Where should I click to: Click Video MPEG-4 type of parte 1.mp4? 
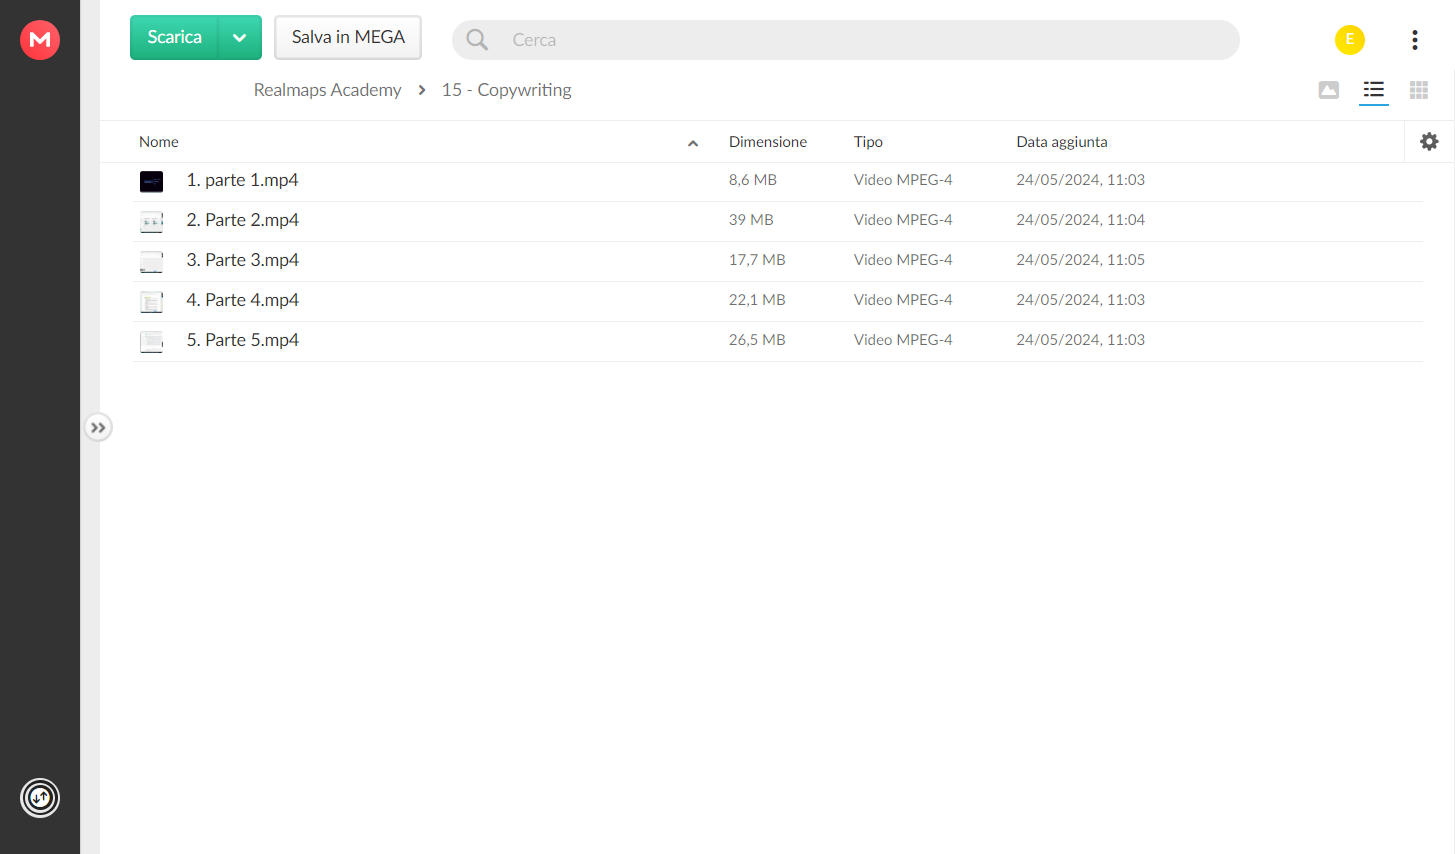903,180
